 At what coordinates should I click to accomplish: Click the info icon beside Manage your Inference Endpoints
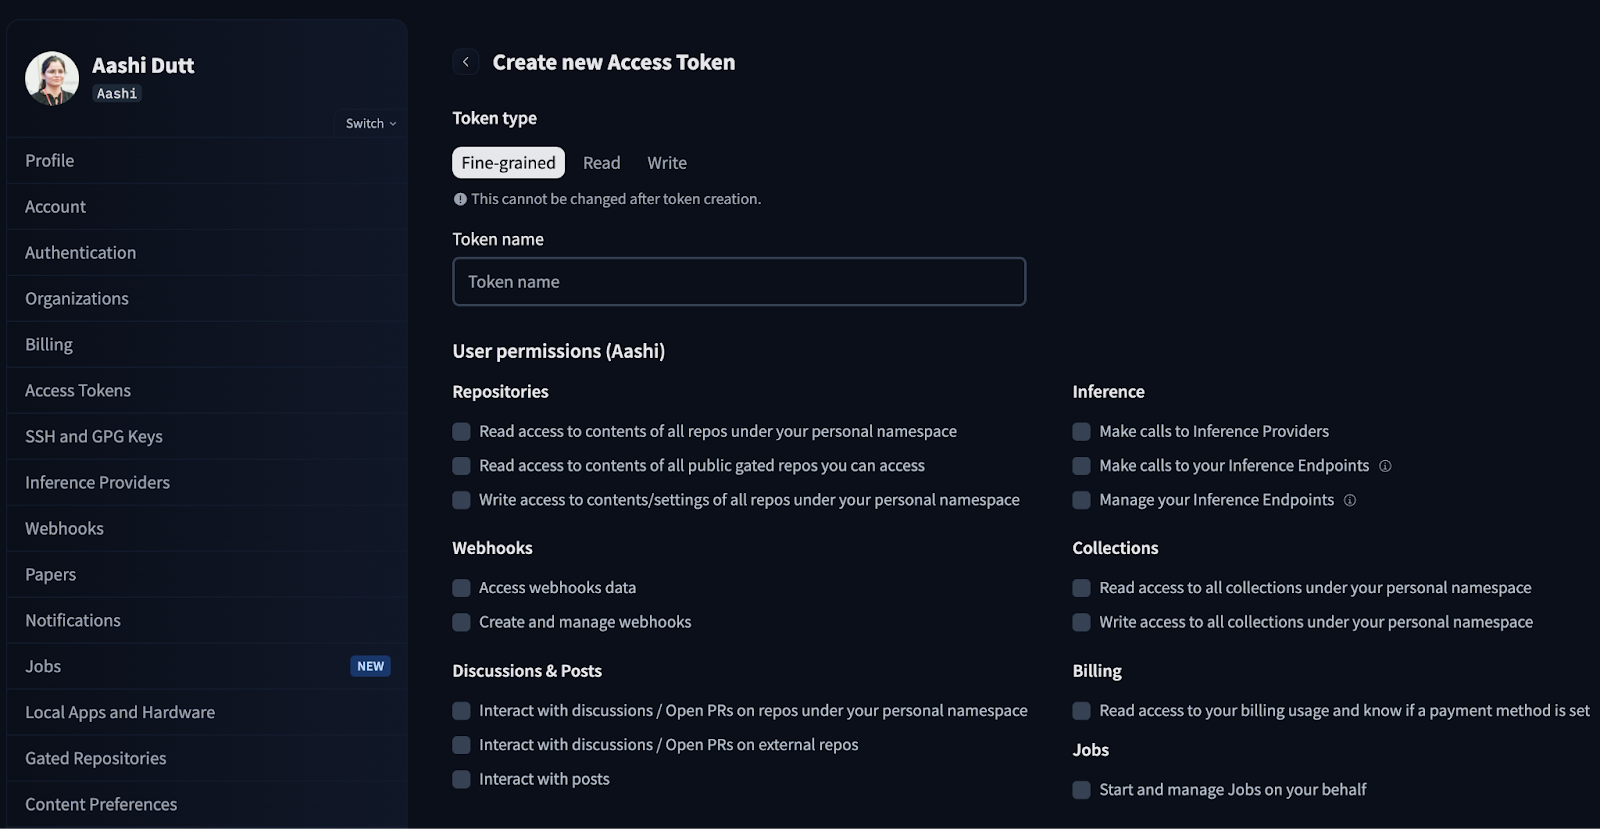pyautogui.click(x=1350, y=500)
